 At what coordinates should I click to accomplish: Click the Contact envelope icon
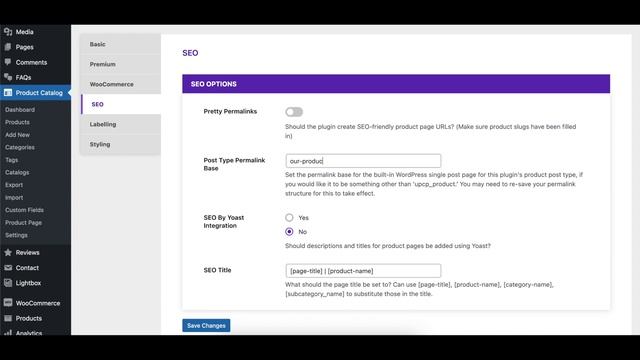tap(8, 268)
